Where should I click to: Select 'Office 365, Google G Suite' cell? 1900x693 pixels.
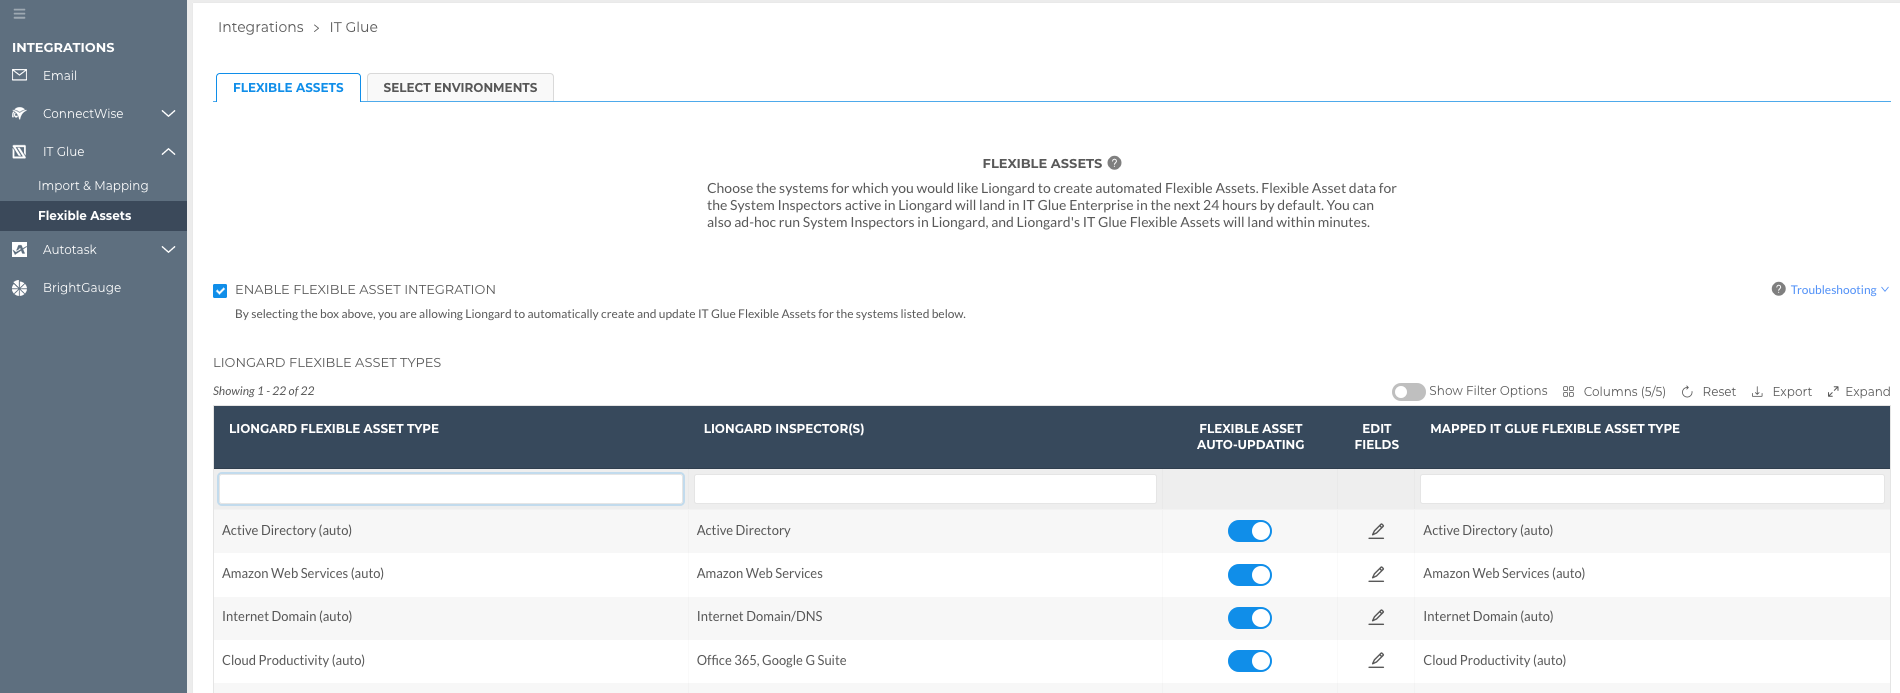point(771,660)
